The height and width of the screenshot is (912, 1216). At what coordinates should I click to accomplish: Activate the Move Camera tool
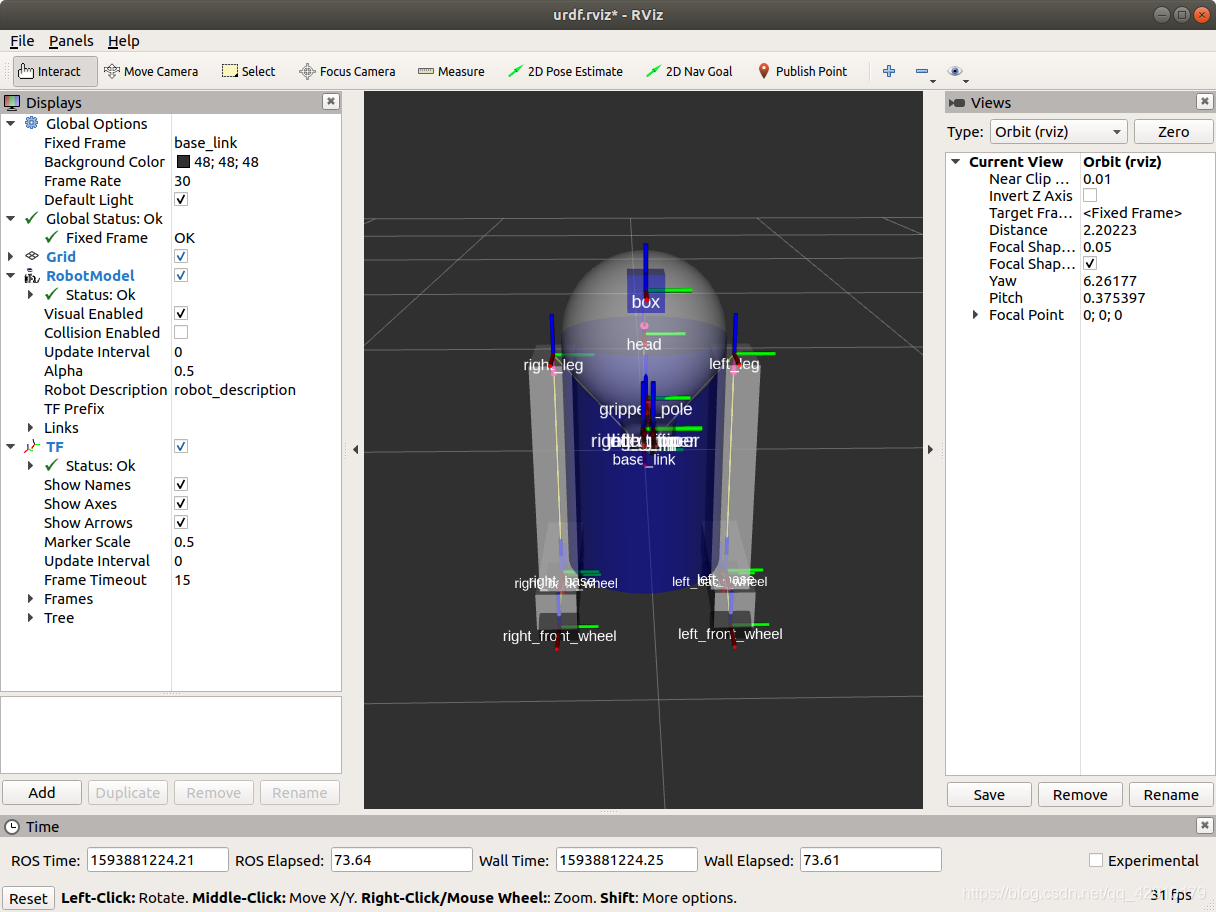click(151, 71)
